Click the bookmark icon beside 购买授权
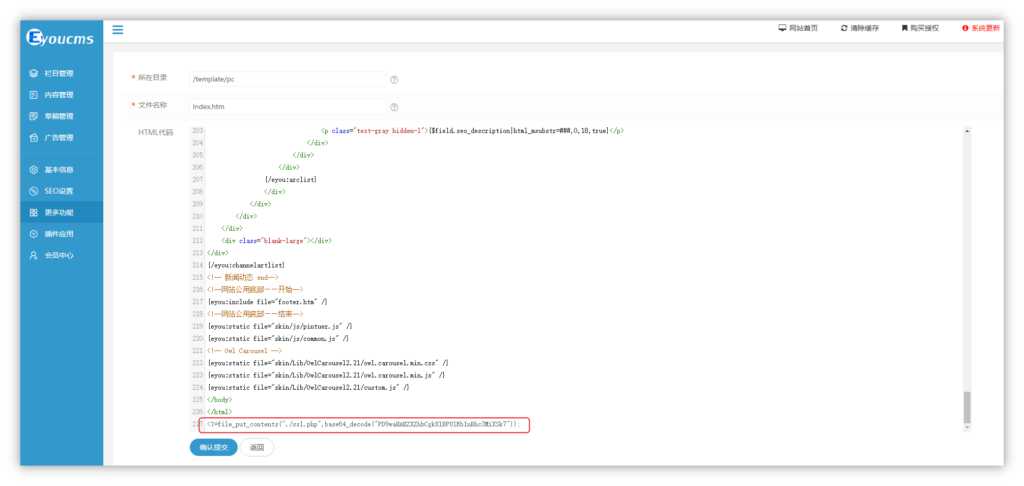This screenshot has height=486, width=1024. (904, 28)
